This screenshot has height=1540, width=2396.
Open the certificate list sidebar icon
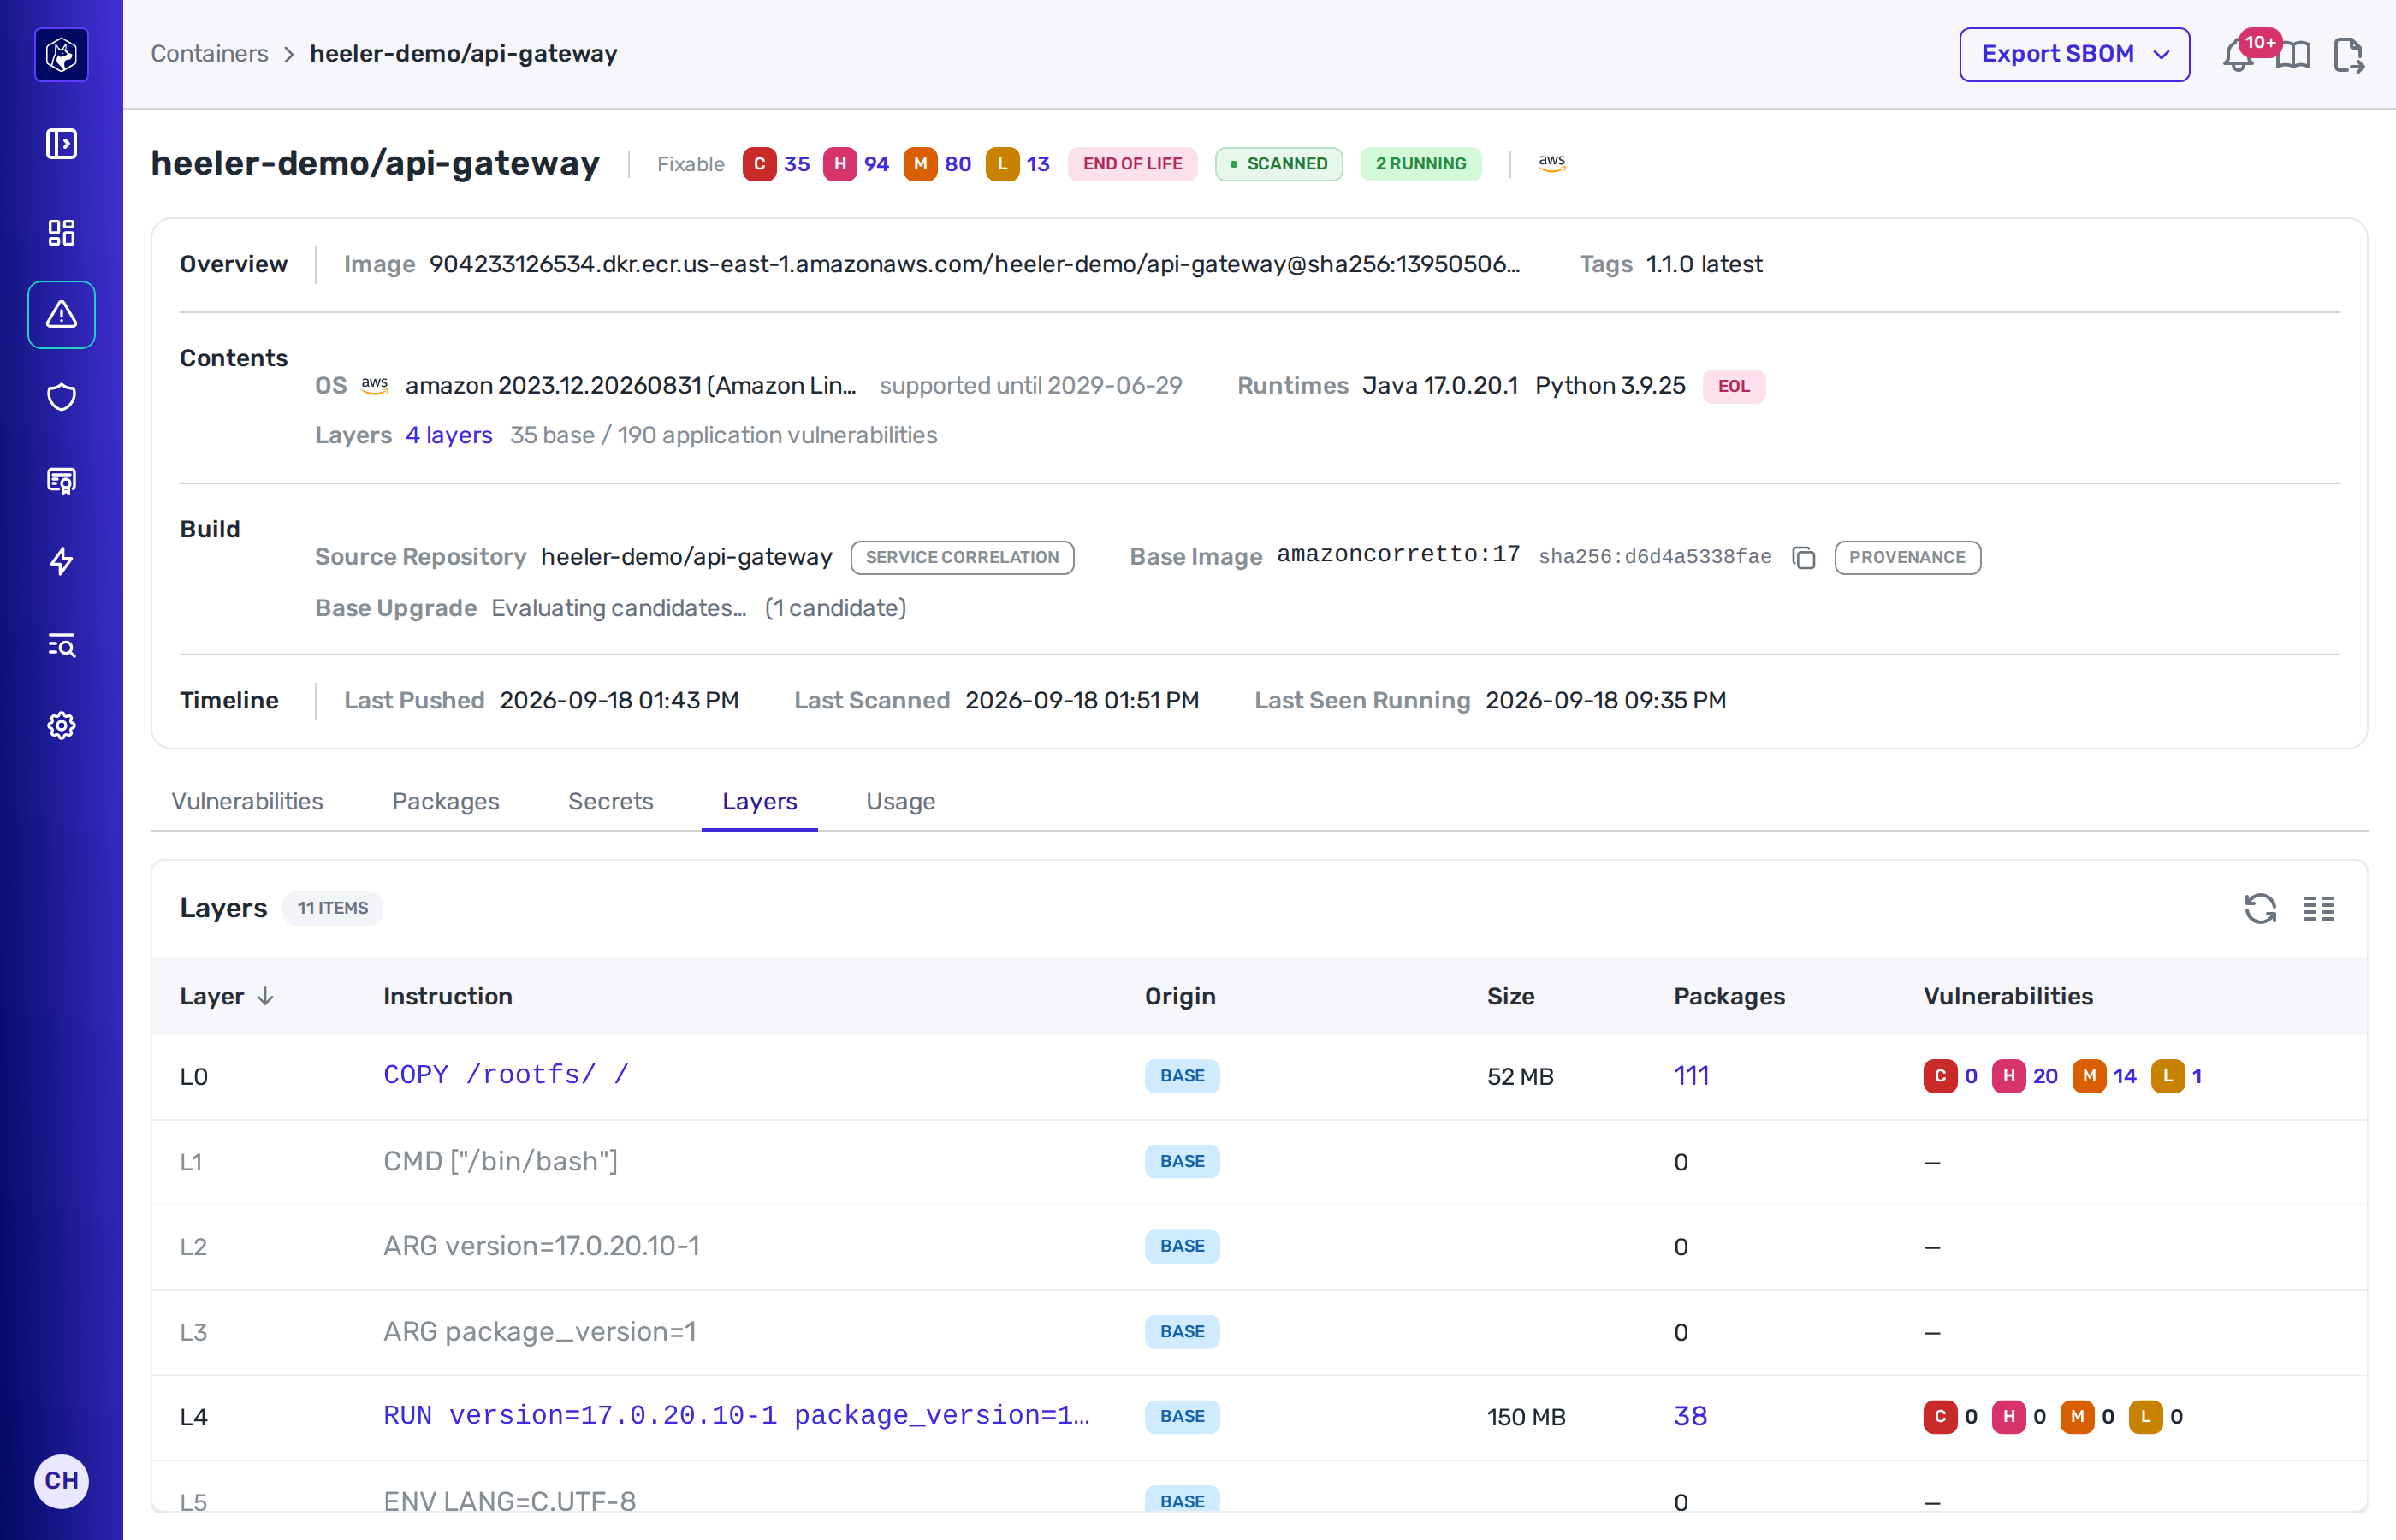tap(61, 480)
